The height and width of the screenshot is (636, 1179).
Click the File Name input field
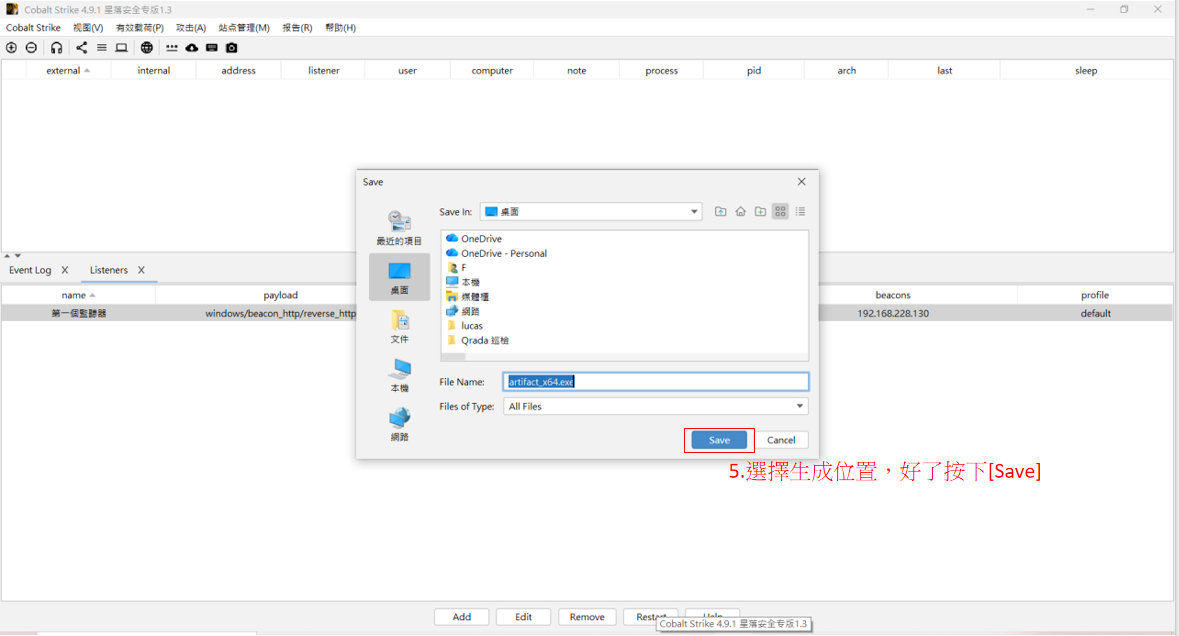coord(656,382)
